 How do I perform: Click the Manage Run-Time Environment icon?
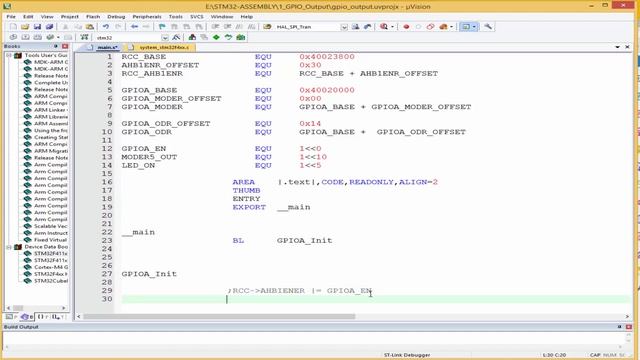[x=241, y=37]
